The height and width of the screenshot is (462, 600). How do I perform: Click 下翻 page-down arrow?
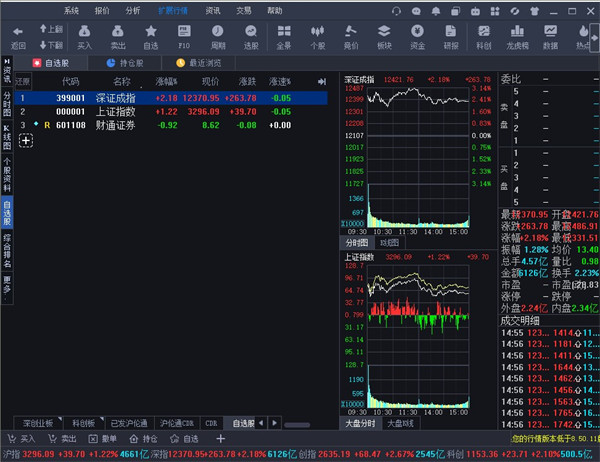pyautogui.click(x=51, y=45)
